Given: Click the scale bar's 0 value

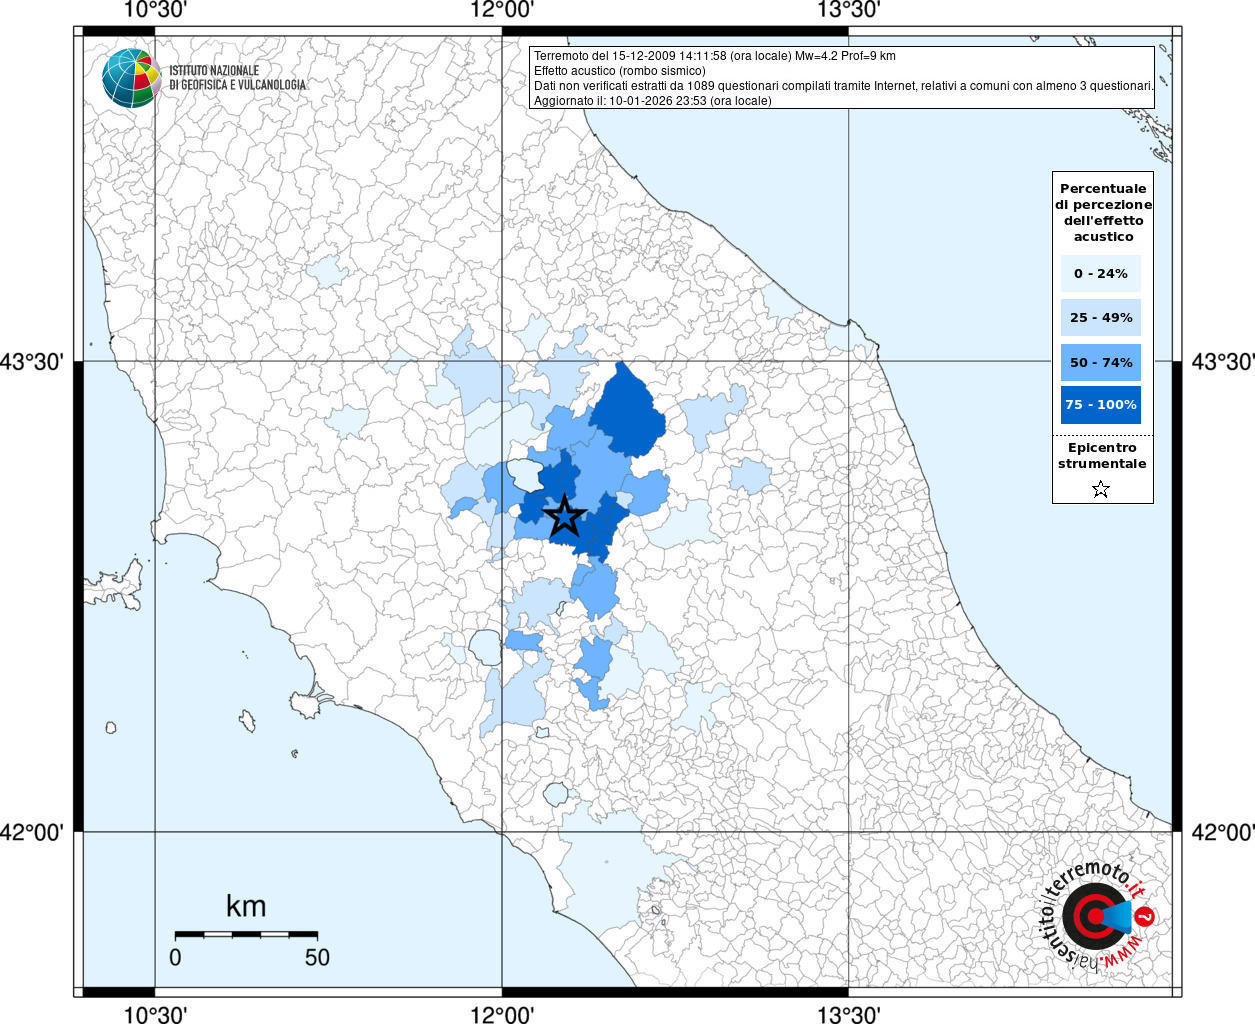Looking at the screenshot, I should pyautogui.click(x=175, y=957).
